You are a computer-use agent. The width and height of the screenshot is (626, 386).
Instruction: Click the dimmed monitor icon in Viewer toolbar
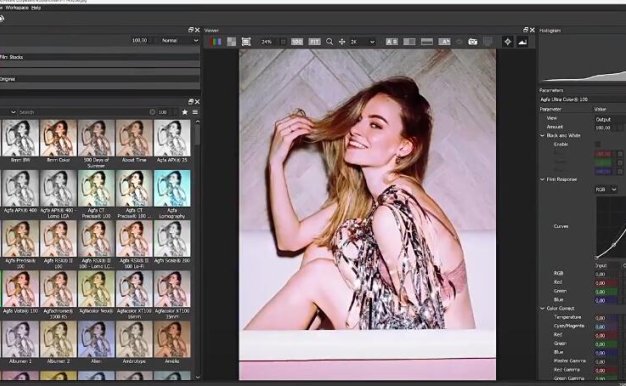488,42
